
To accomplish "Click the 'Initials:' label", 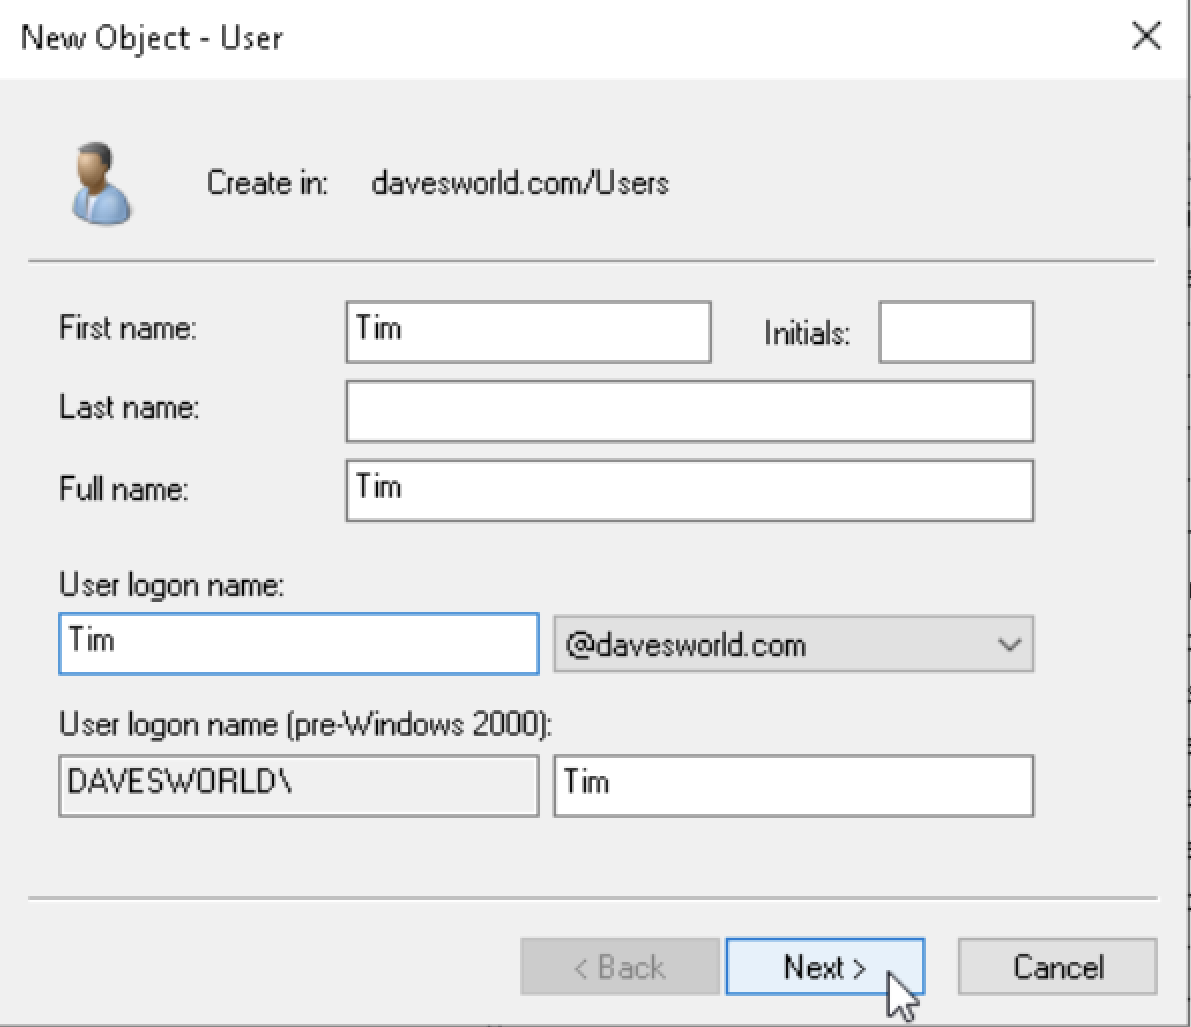I will (807, 333).
